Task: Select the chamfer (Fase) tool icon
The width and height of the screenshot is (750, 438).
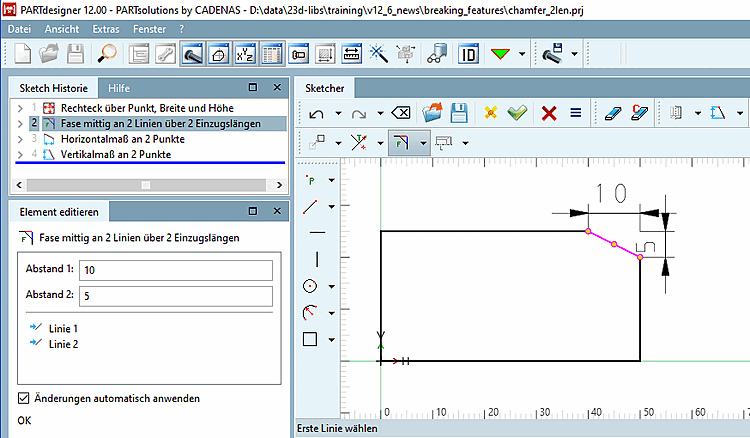Action: click(401, 142)
